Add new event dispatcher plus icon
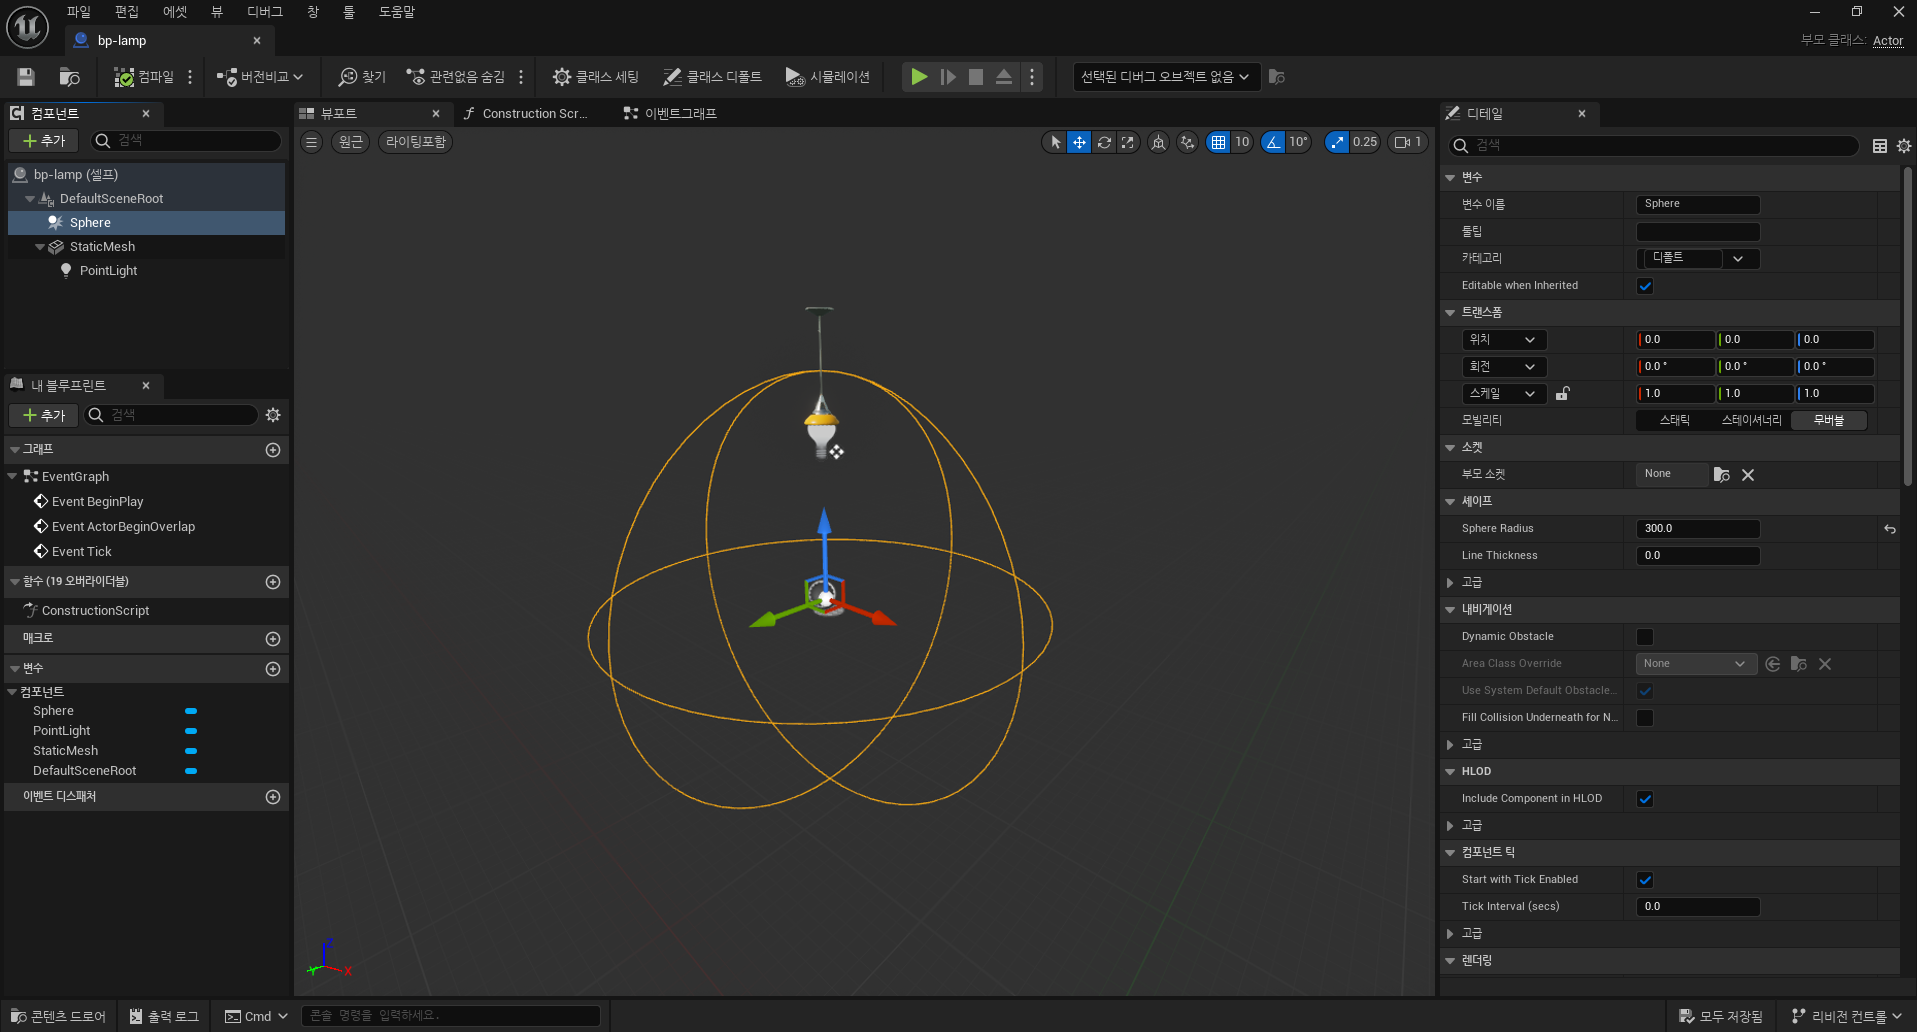 pos(273,797)
